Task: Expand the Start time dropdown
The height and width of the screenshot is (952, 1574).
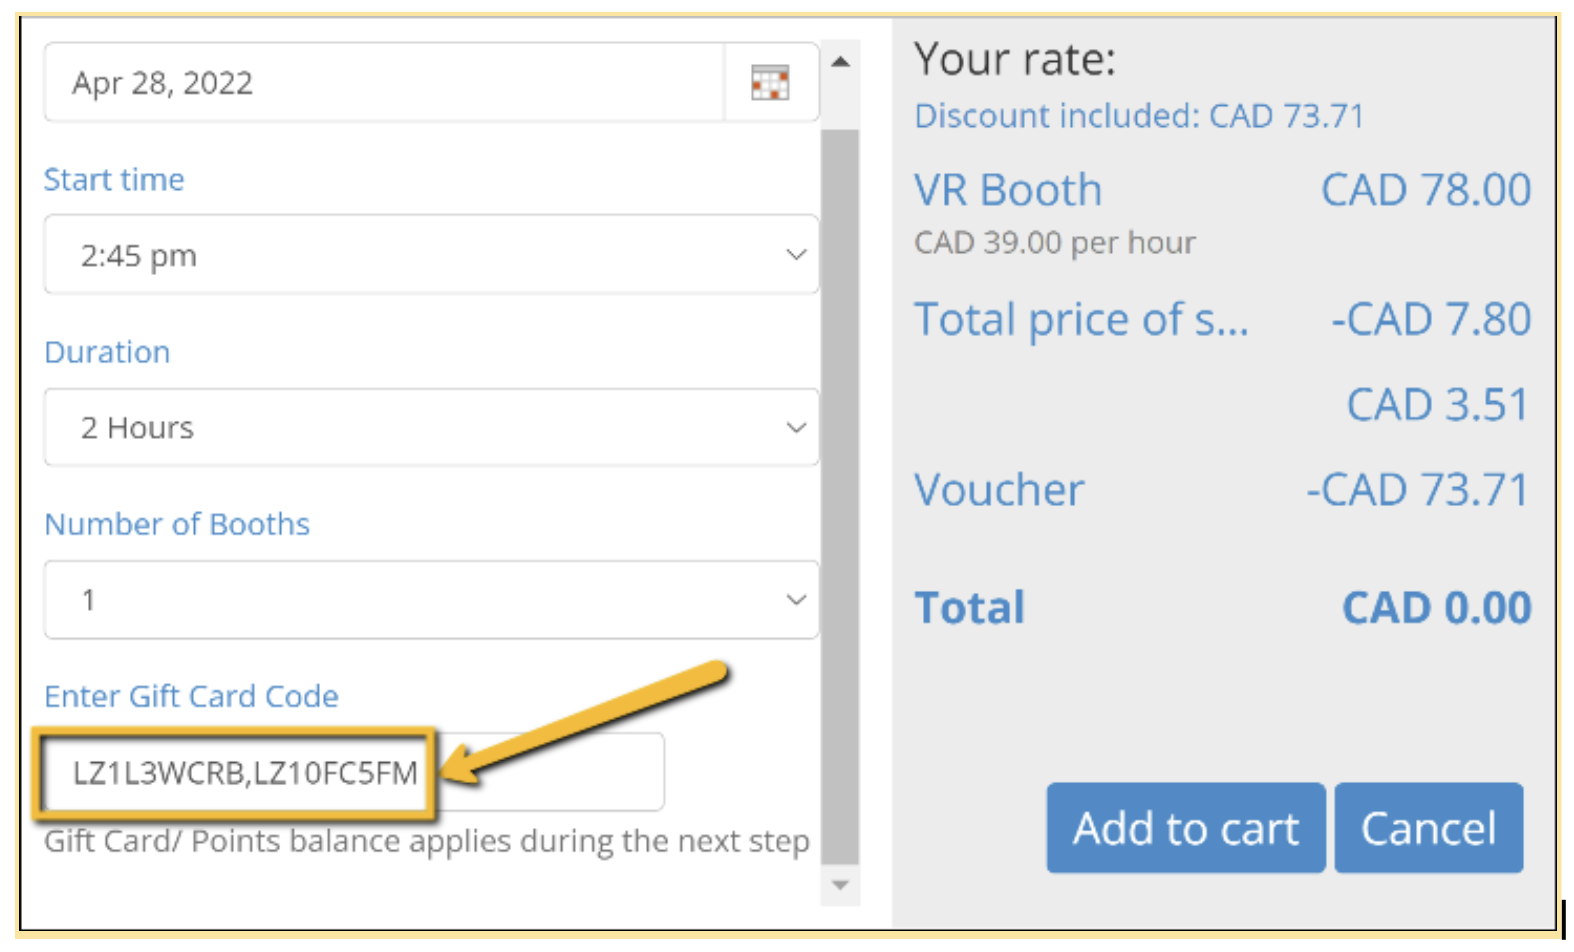Action: pyautogui.click(x=431, y=254)
